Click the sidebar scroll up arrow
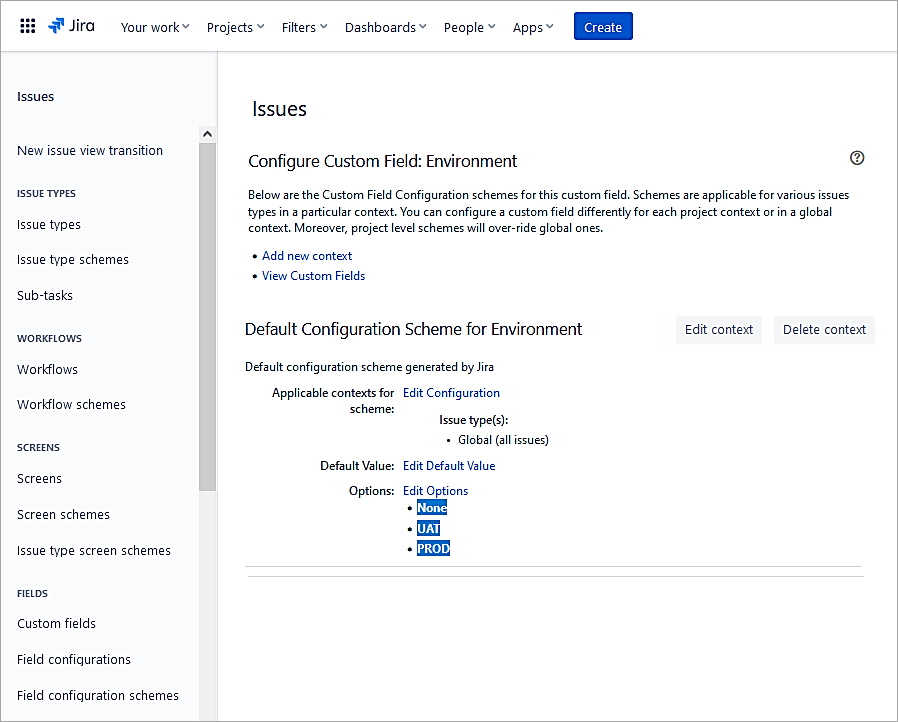 coord(207,134)
